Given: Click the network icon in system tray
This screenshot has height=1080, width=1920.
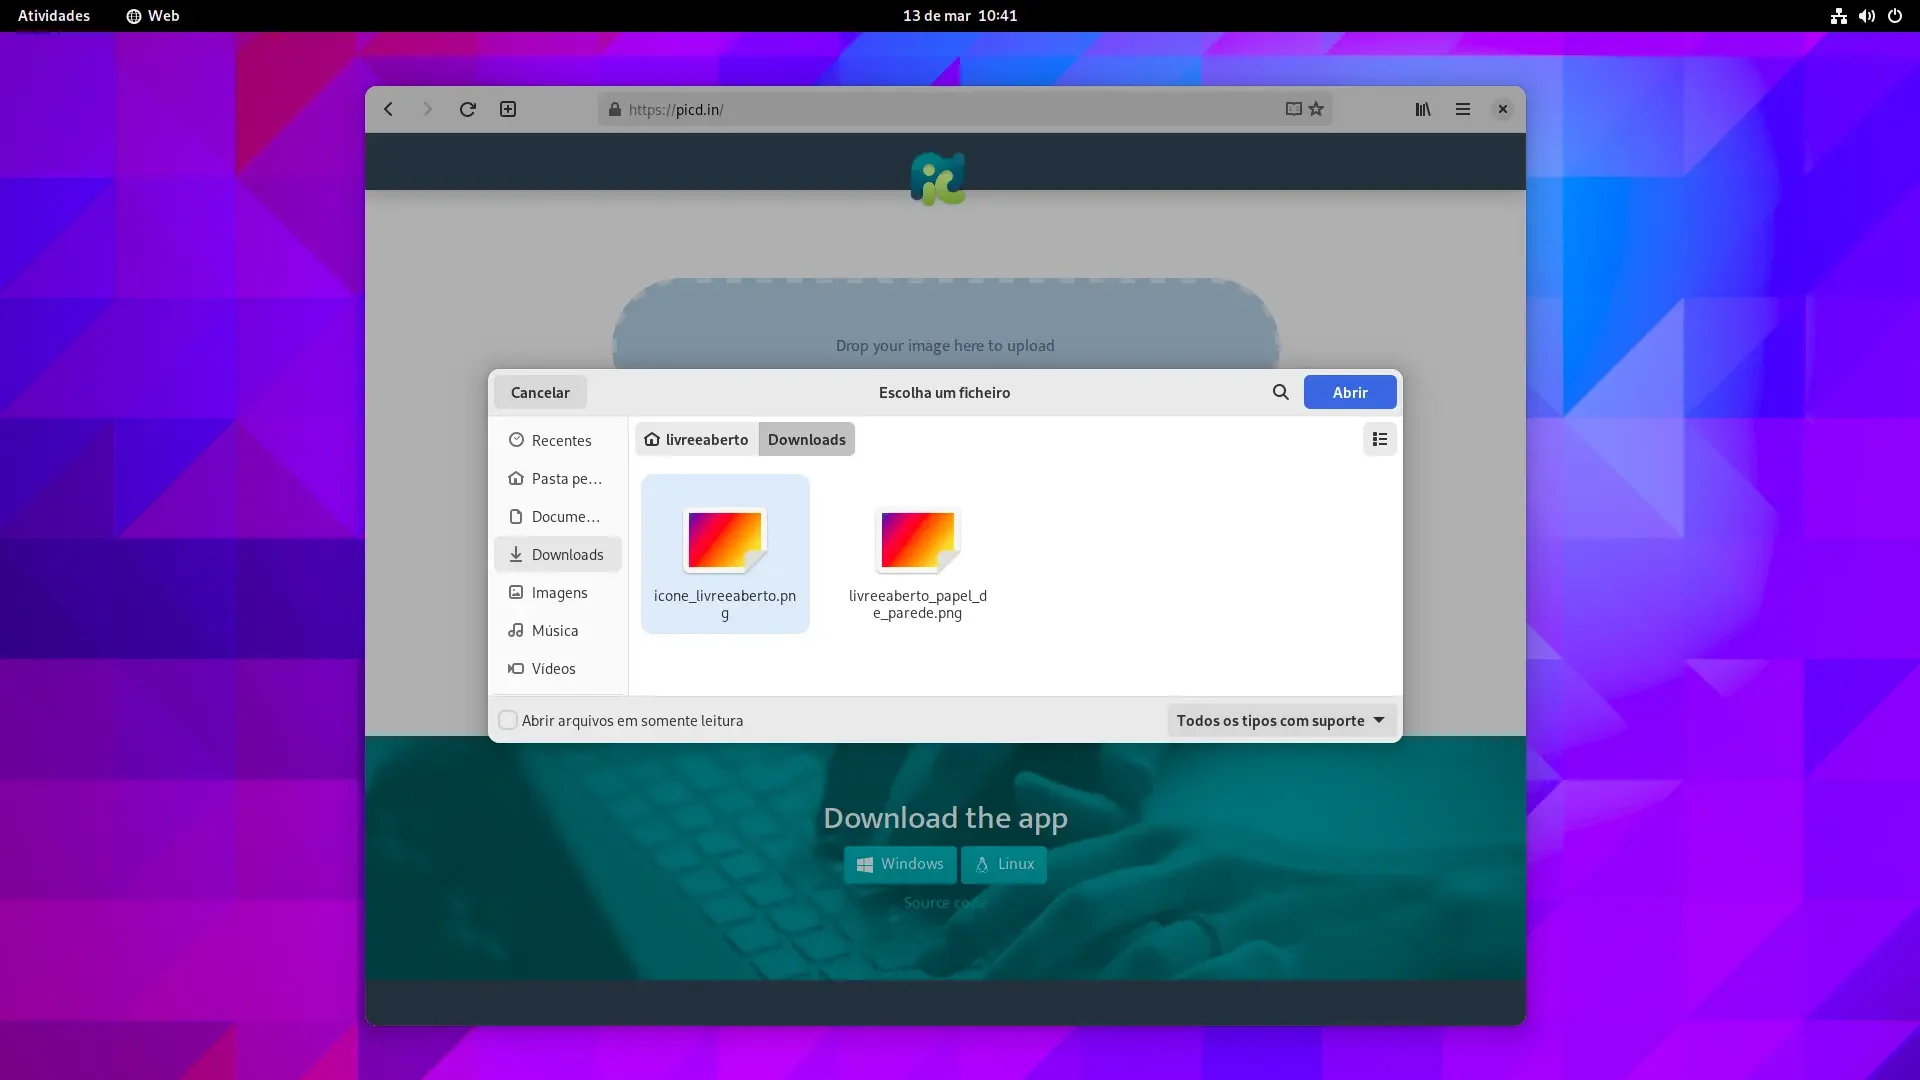Looking at the screenshot, I should click(1838, 15).
